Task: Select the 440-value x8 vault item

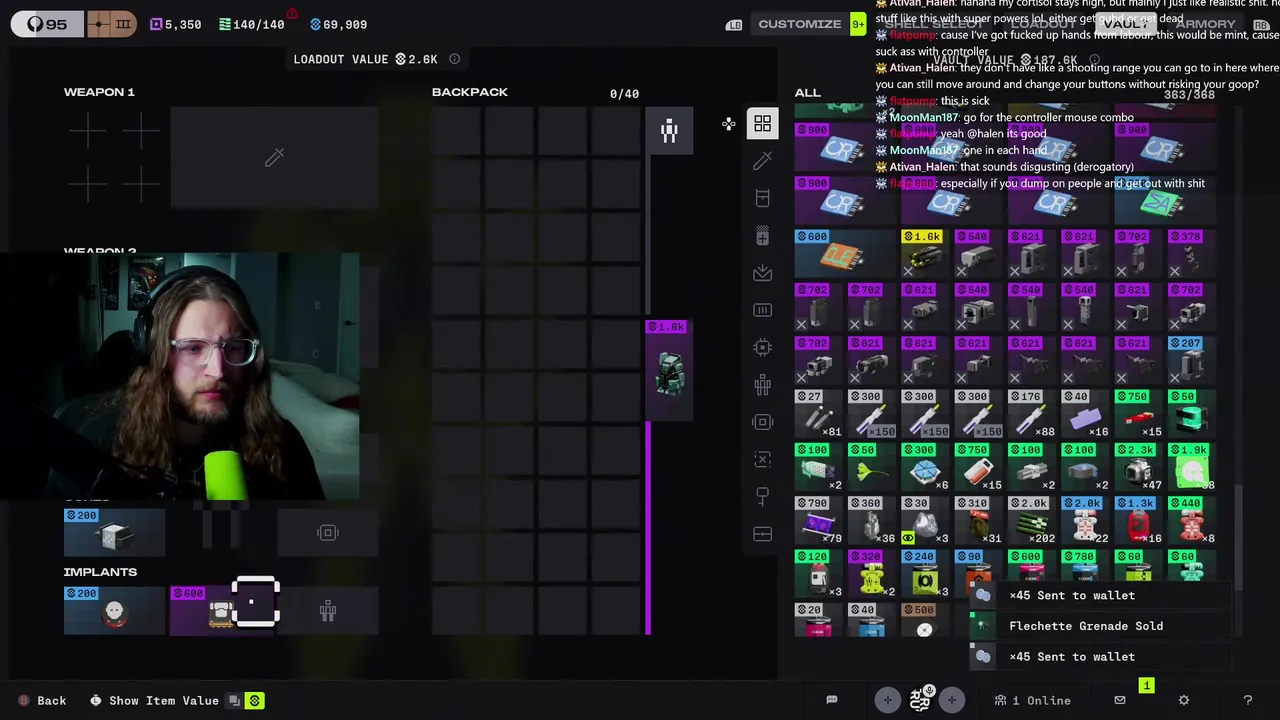Action: click(x=1192, y=520)
